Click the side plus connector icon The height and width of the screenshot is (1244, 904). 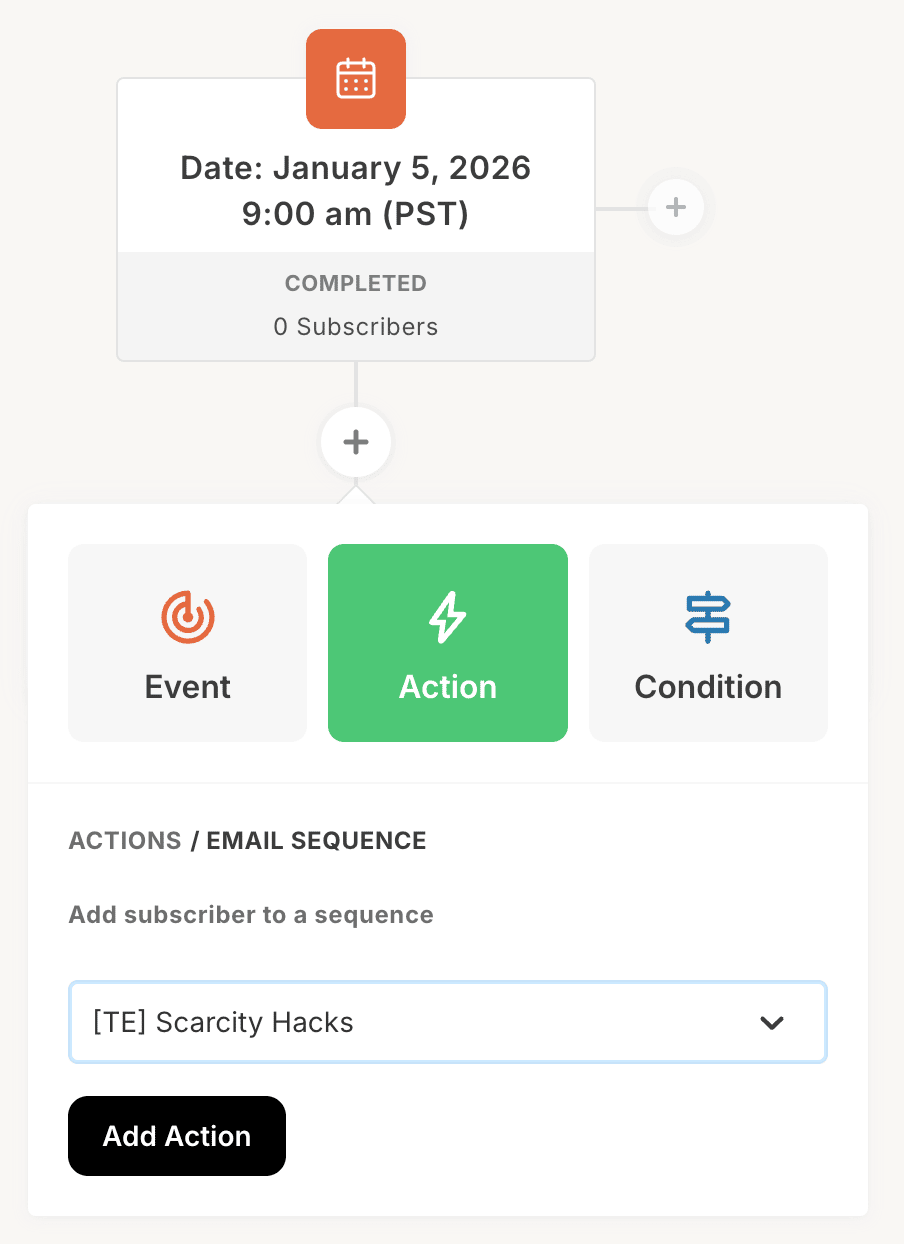[x=676, y=208]
